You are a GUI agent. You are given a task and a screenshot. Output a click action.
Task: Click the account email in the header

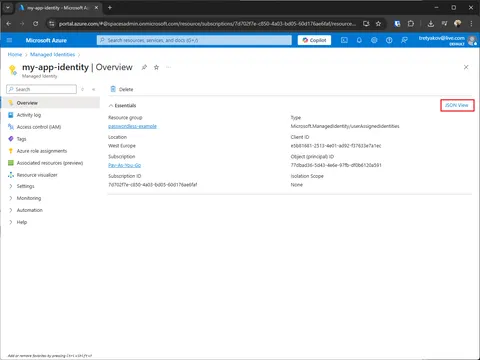pyautogui.click(x=442, y=38)
